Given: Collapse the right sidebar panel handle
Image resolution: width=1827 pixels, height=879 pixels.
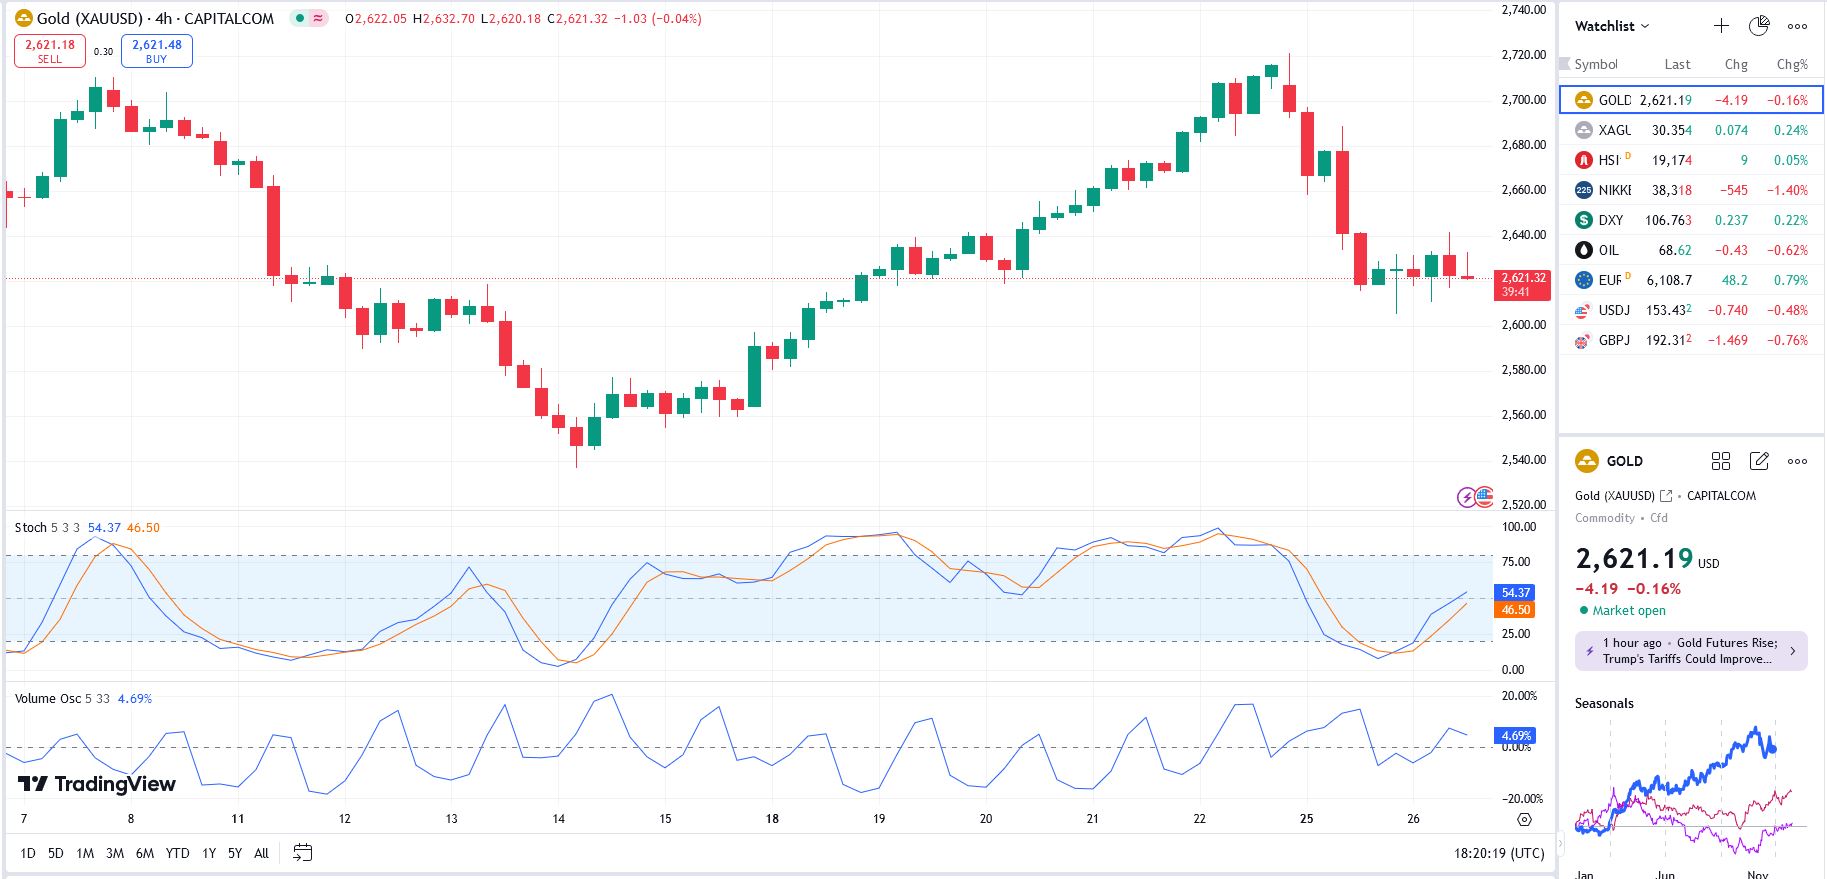Looking at the screenshot, I should point(1558,845).
